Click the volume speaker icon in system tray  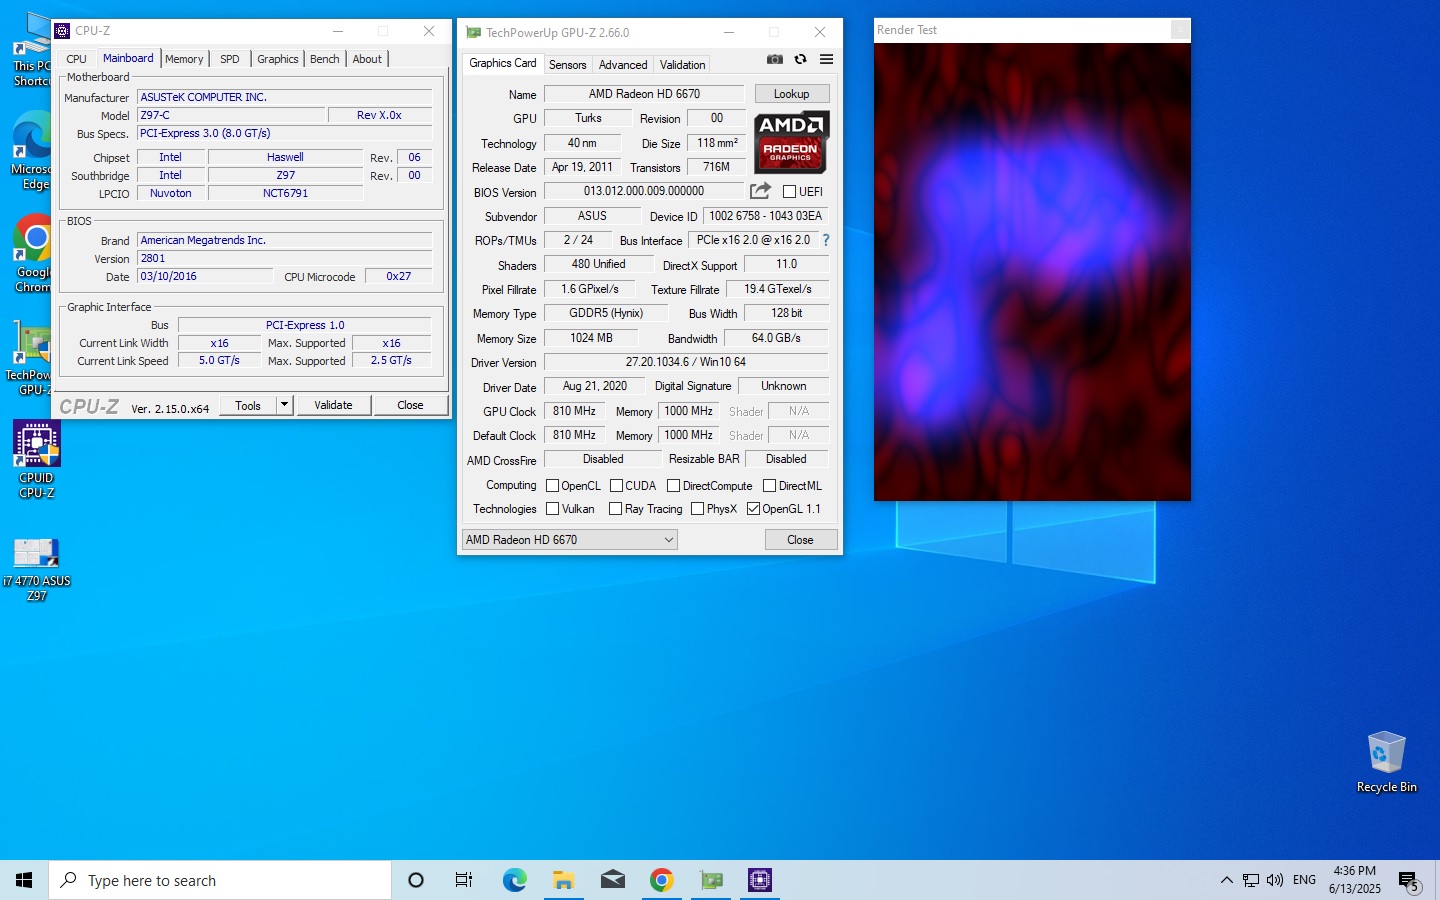[x=1275, y=880]
